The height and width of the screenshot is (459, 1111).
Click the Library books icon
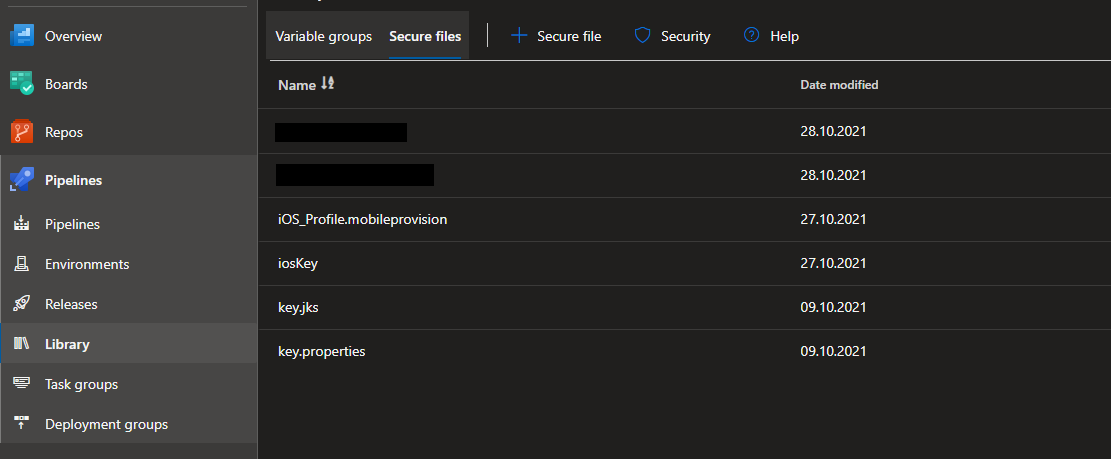pos(22,344)
